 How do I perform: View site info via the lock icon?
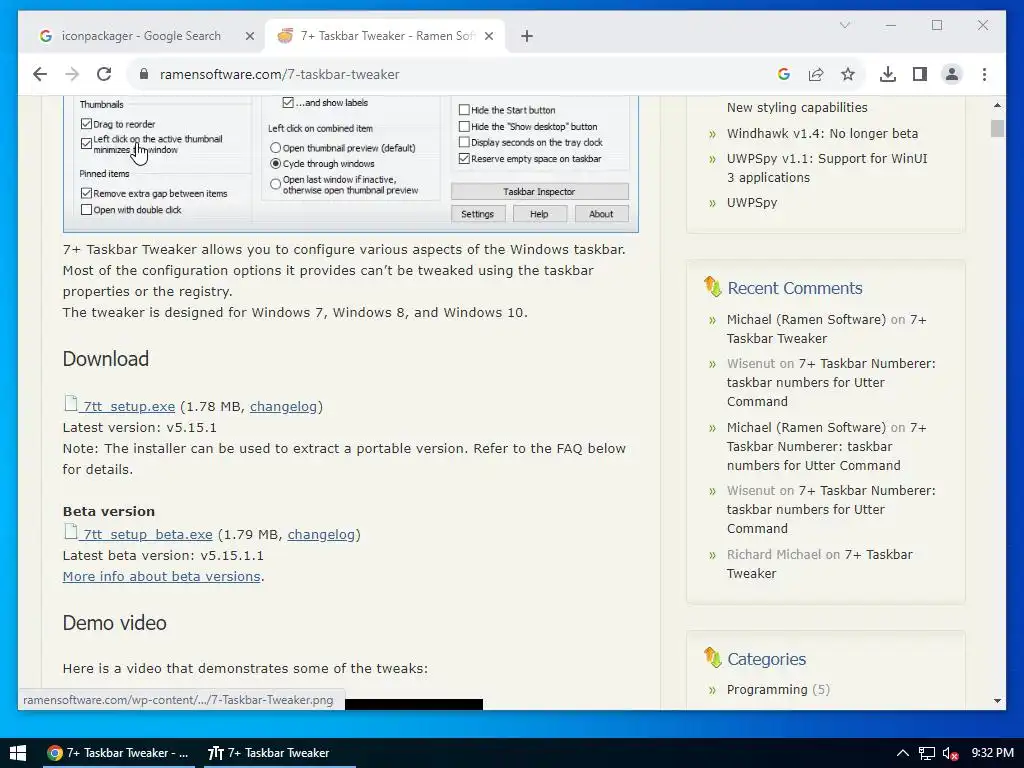pyautogui.click(x=144, y=74)
